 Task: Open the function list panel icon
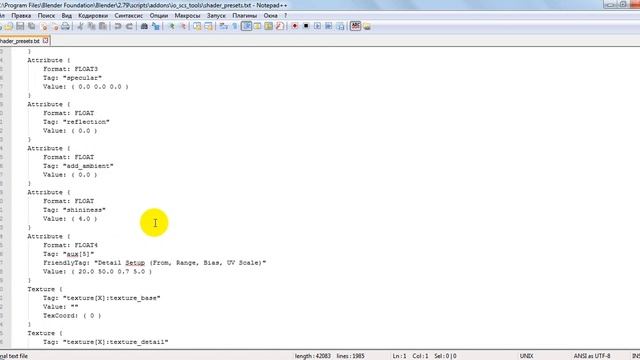pos(280,27)
